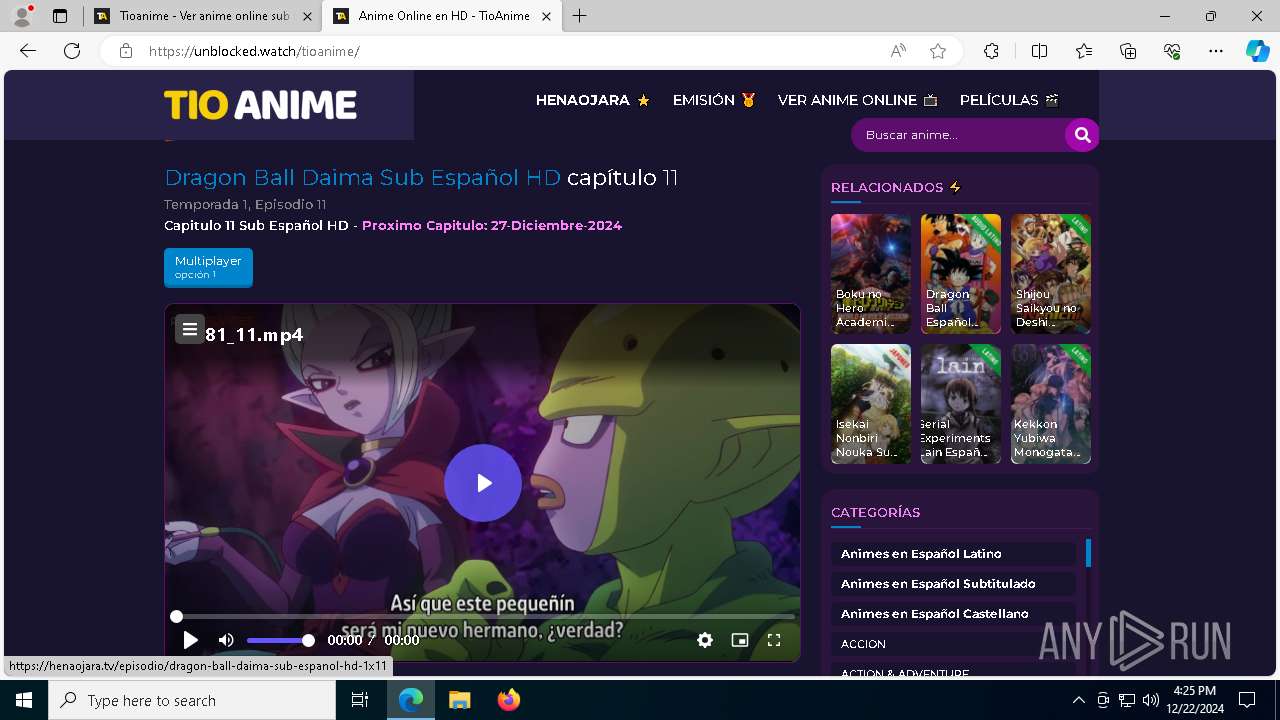The image size is (1280, 720).
Task: Open the video player settings gear
Action: point(705,640)
